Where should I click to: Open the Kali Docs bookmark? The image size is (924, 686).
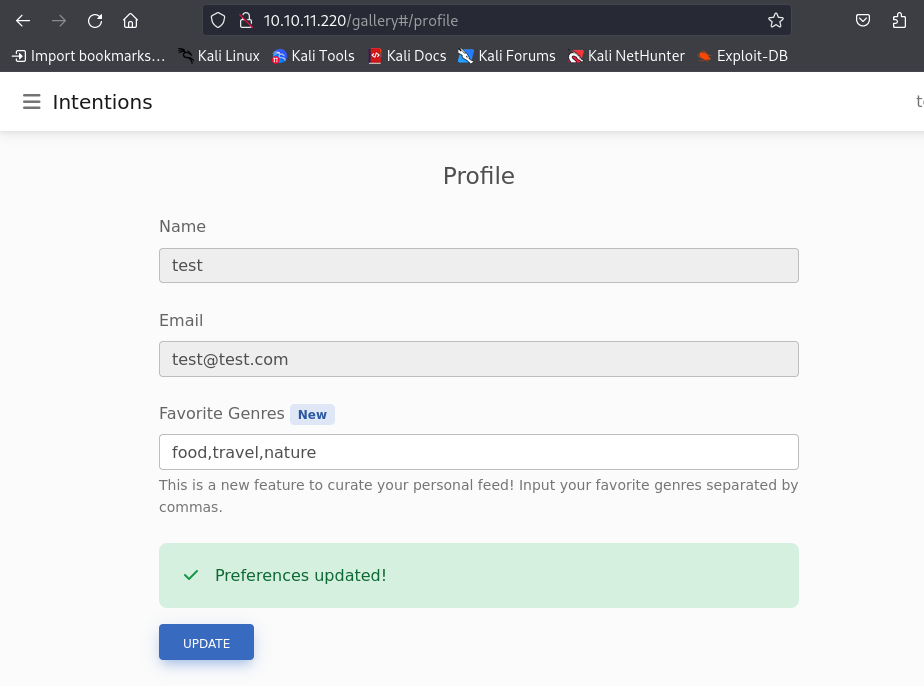[x=407, y=56]
